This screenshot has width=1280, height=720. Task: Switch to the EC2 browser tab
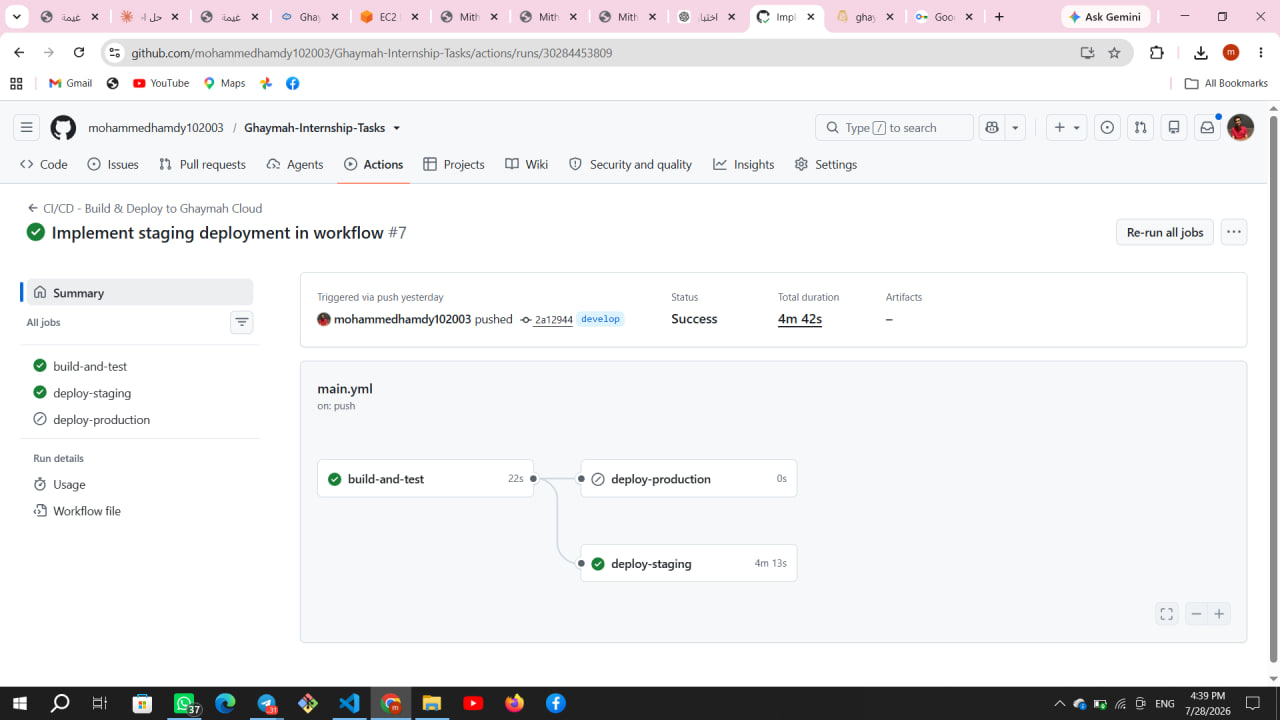click(390, 17)
